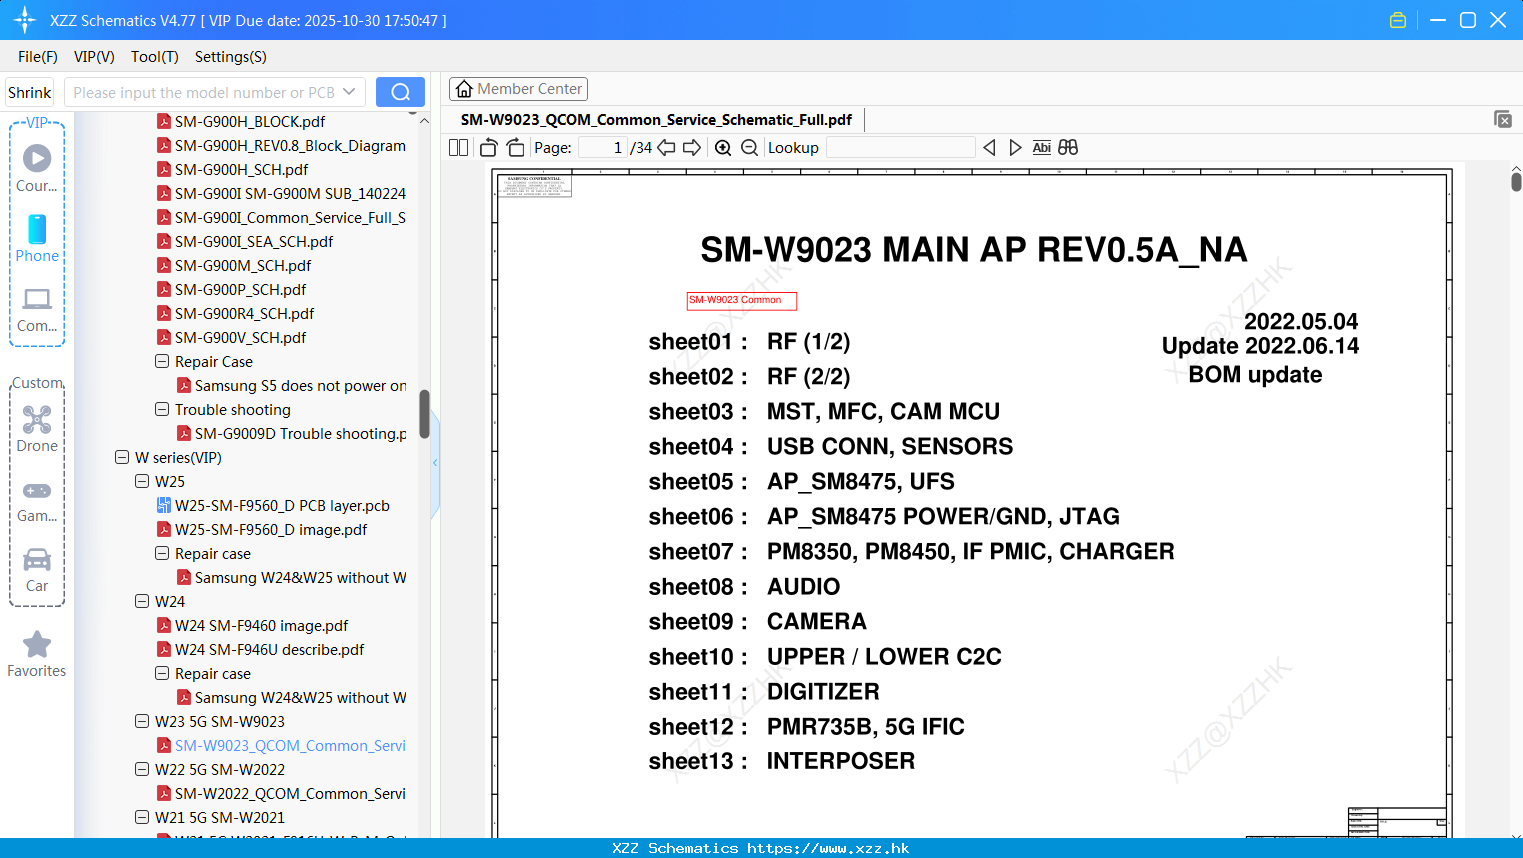The height and width of the screenshot is (858, 1523).
Task: Open the Car category
Action: (x=37, y=569)
